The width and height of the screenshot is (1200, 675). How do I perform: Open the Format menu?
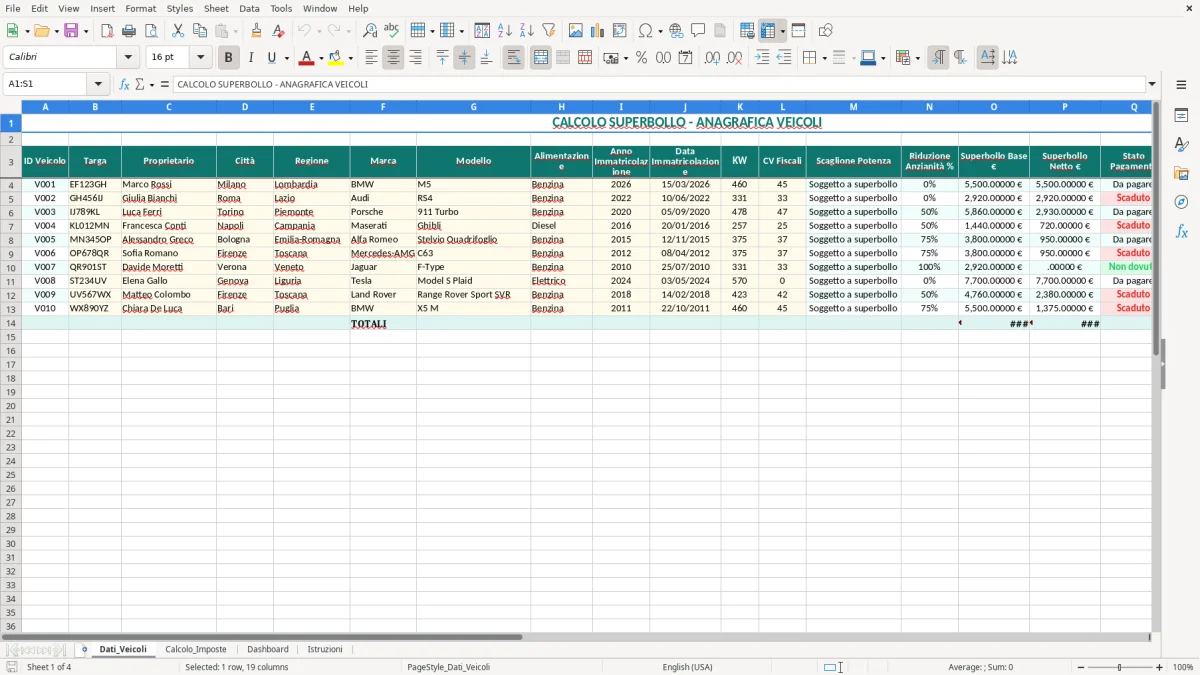pyautogui.click(x=140, y=8)
